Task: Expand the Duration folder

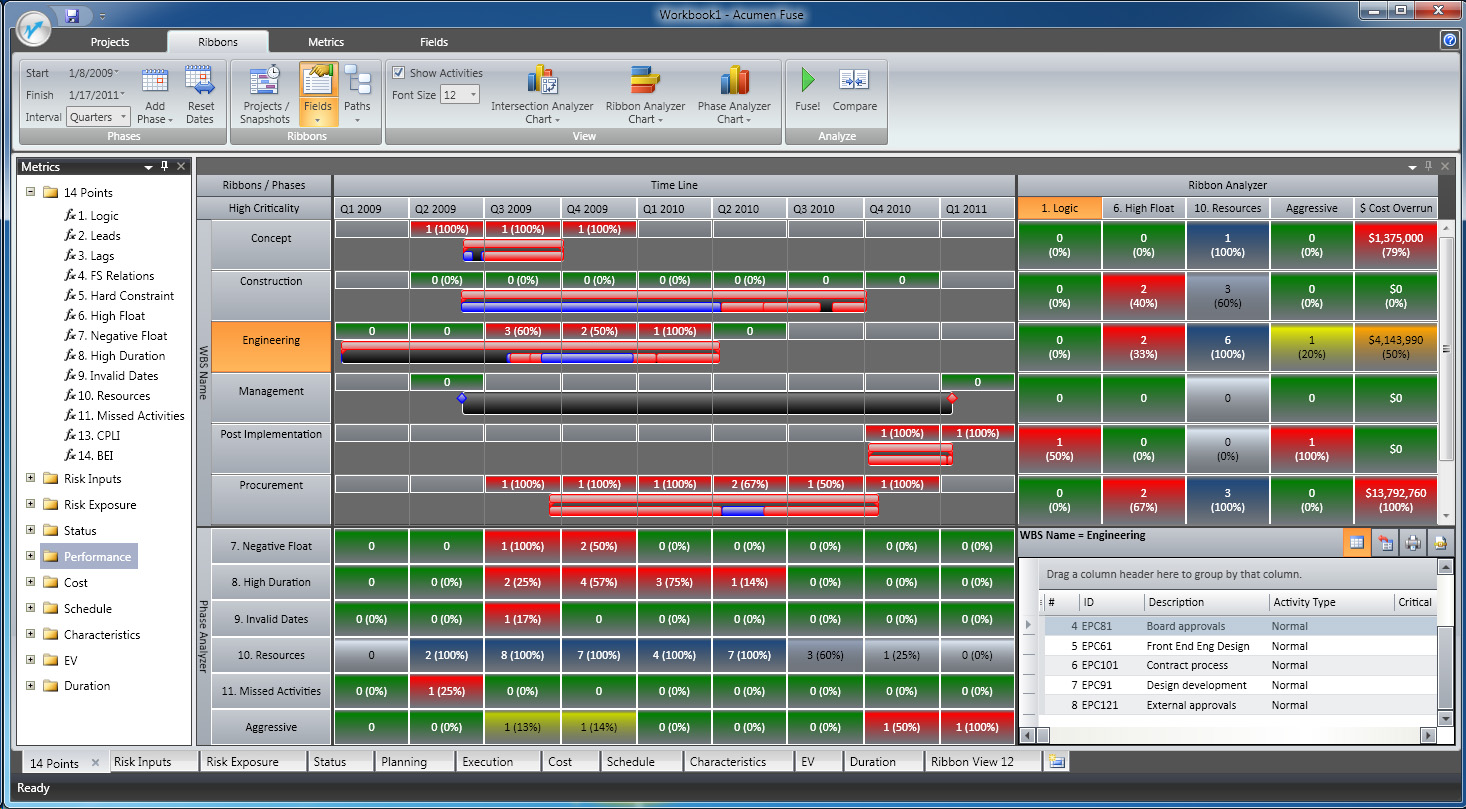Action: tap(31, 686)
